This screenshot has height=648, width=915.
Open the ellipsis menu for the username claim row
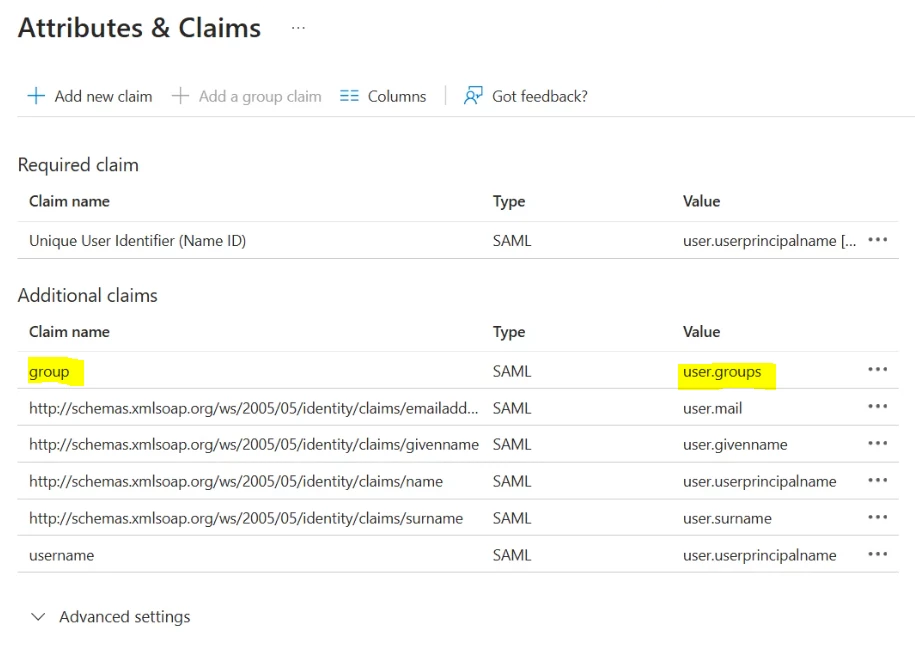(878, 554)
